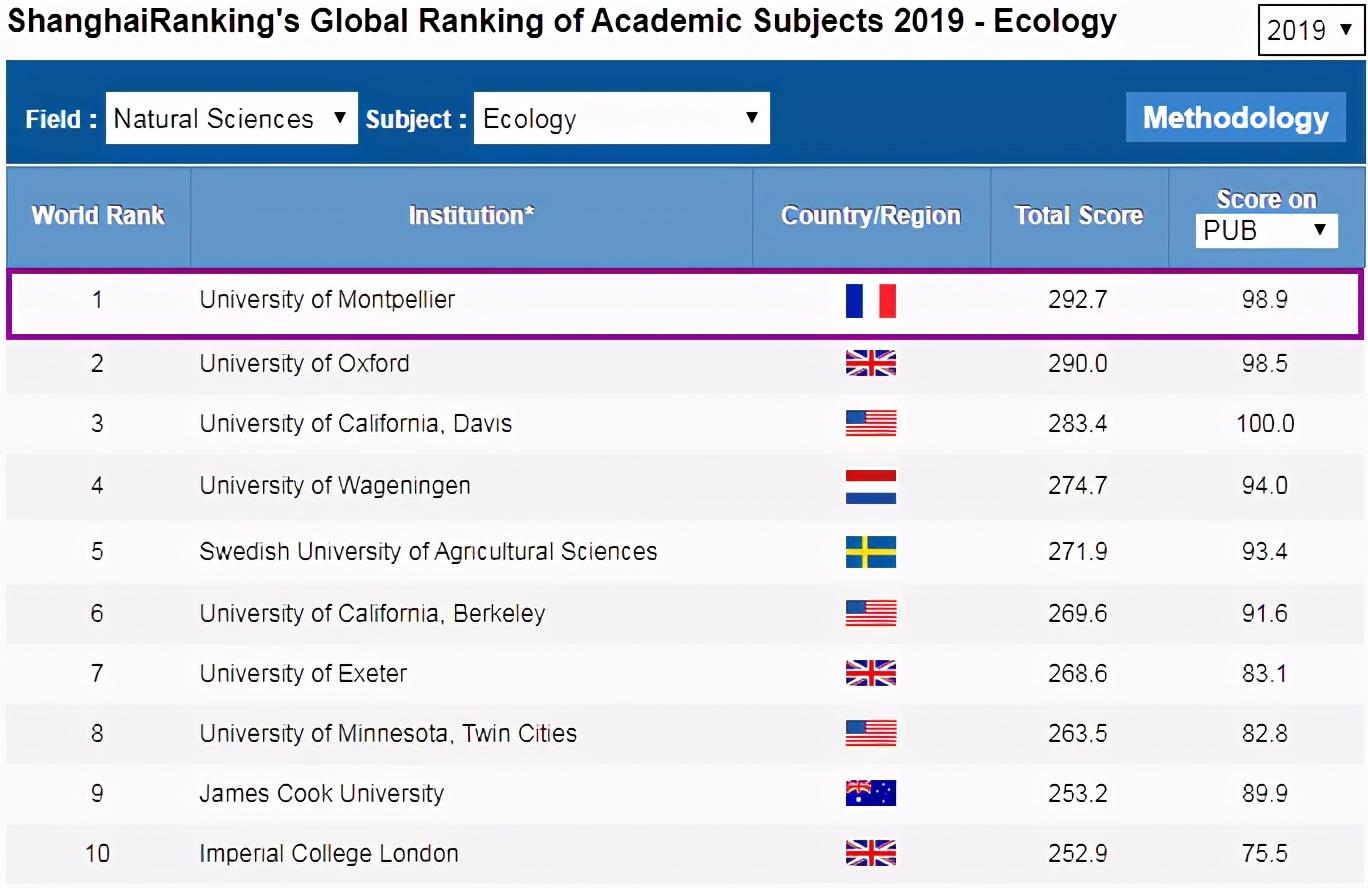Screen dimensions: 1368x888
Task: Click PUB score value 89.9
Action: pyautogui.click(x=1265, y=793)
